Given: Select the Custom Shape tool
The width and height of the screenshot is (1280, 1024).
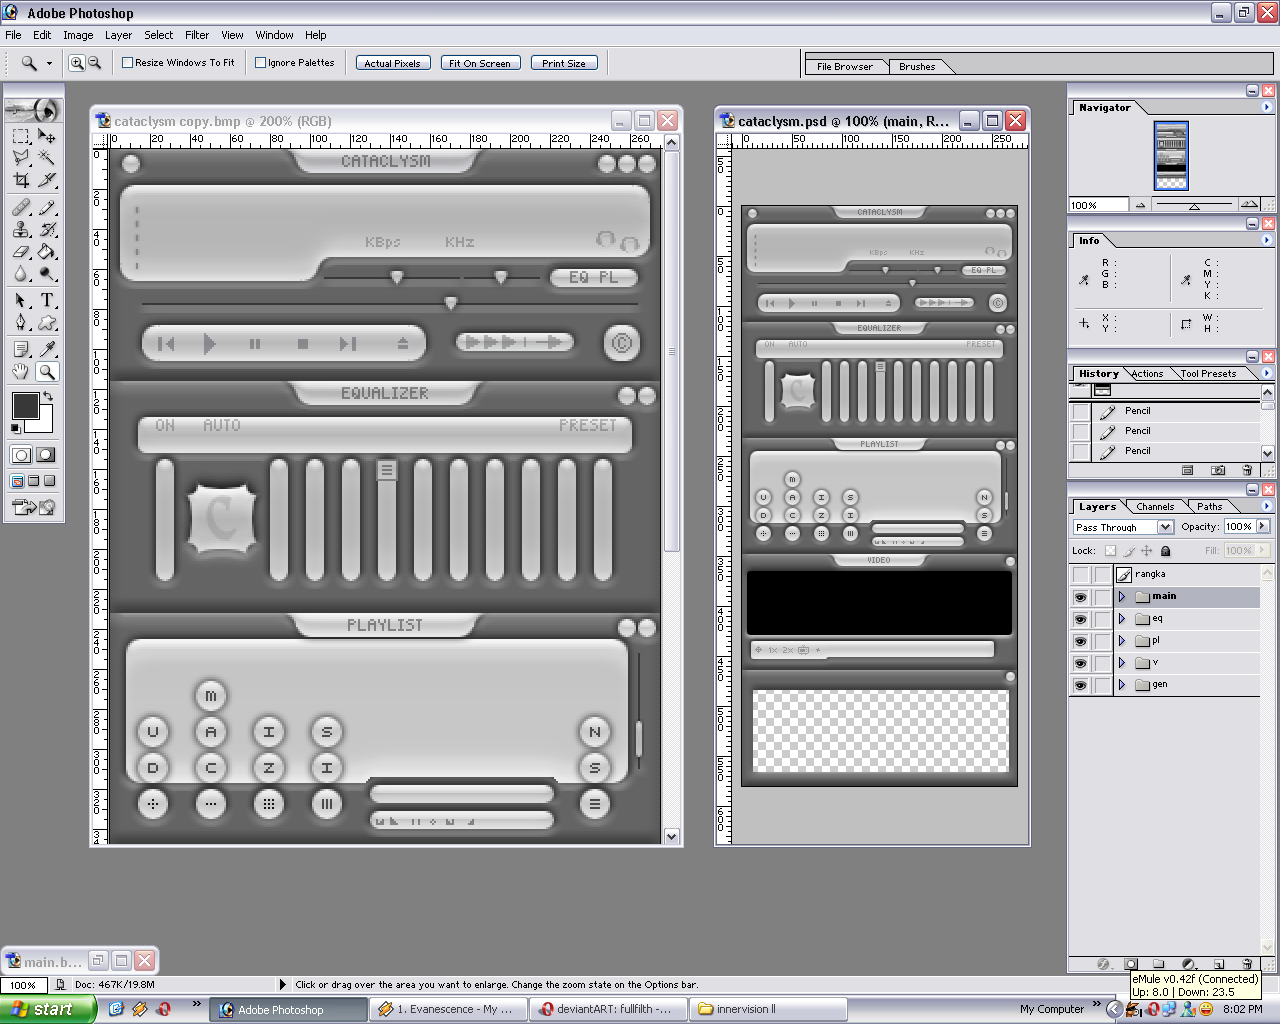Looking at the screenshot, I should coord(46,322).
